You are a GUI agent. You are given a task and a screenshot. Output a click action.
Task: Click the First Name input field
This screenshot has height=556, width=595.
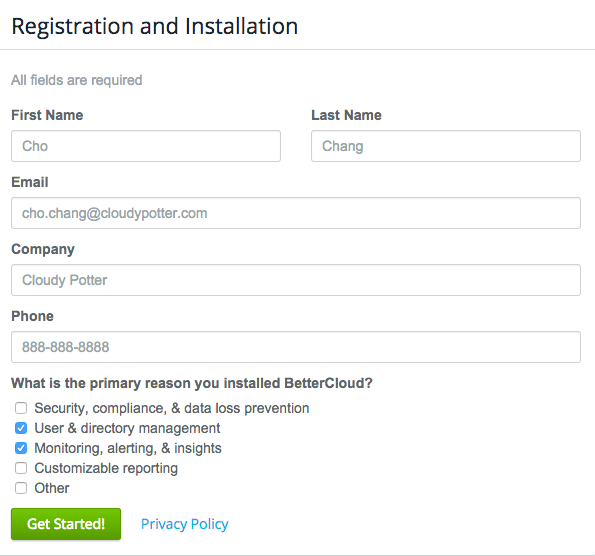pyautogui.click(x=146, y=146)
